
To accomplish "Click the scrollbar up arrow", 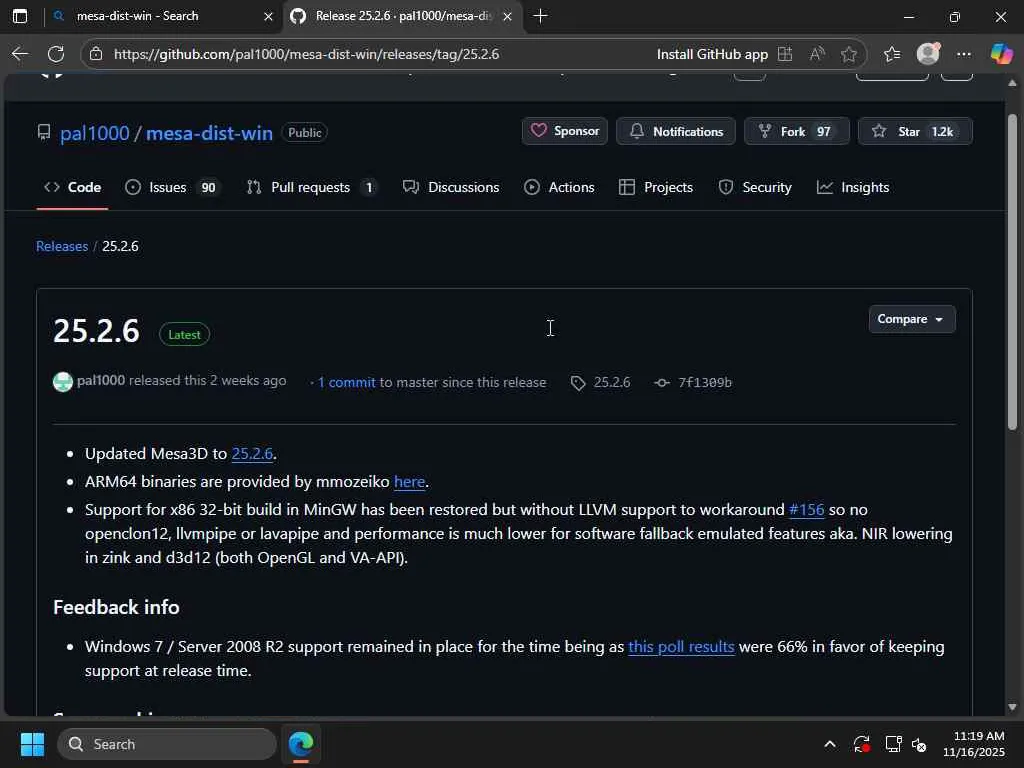I will [x=1012, y=83].
